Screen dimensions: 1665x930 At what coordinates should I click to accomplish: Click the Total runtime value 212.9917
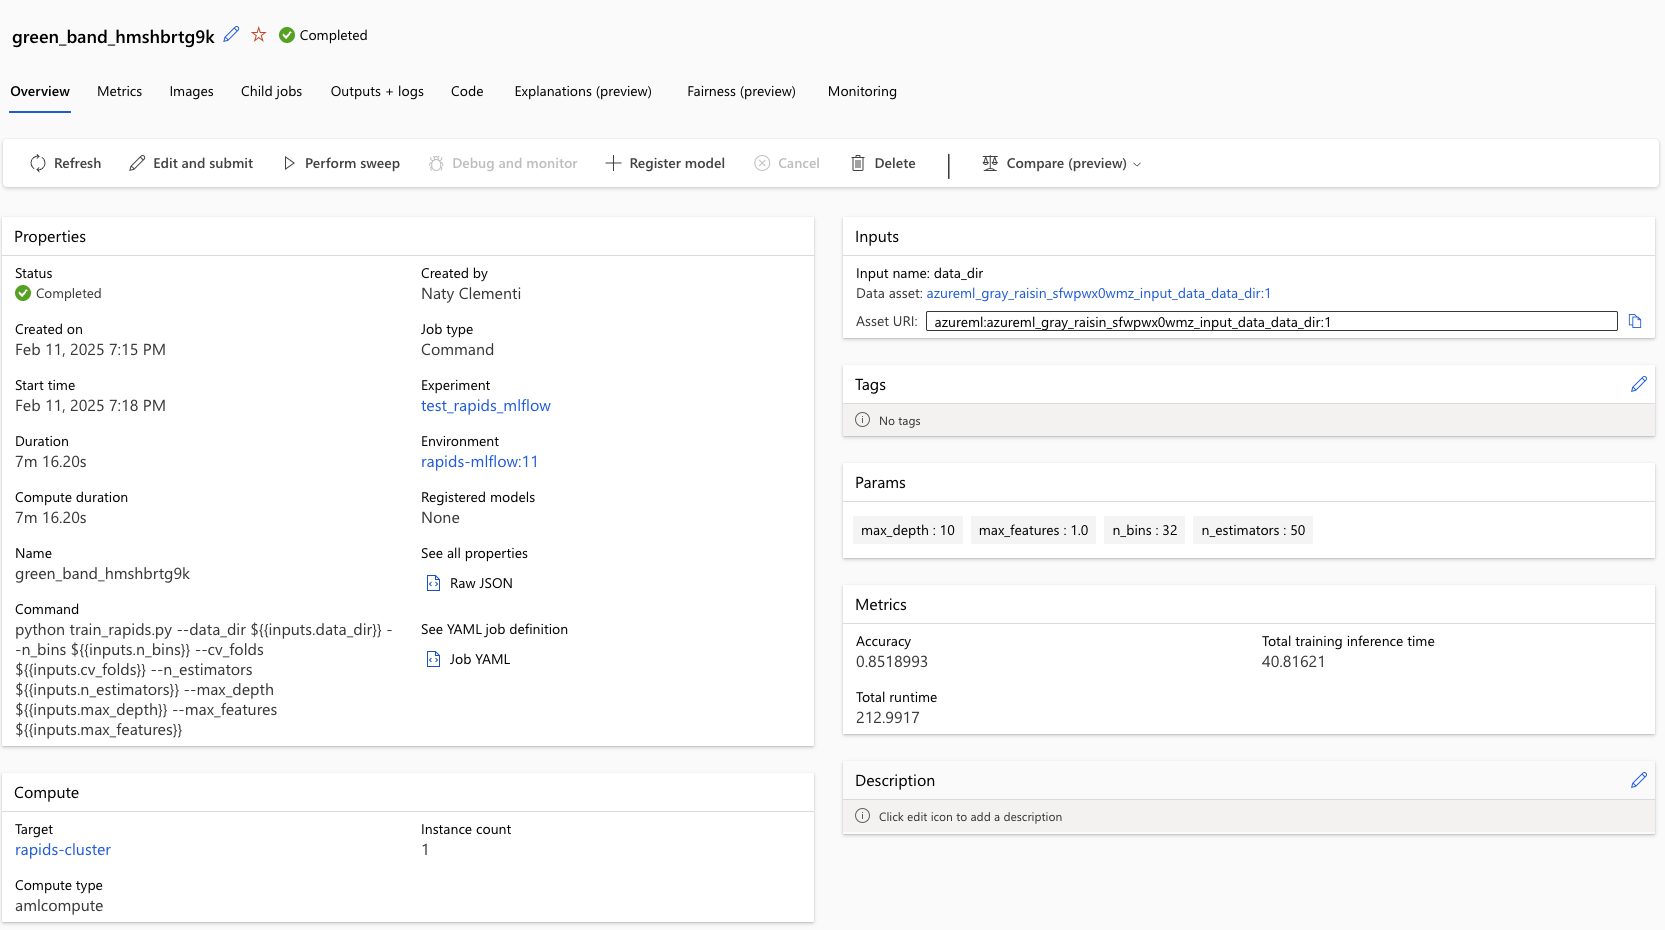(888, 717)
